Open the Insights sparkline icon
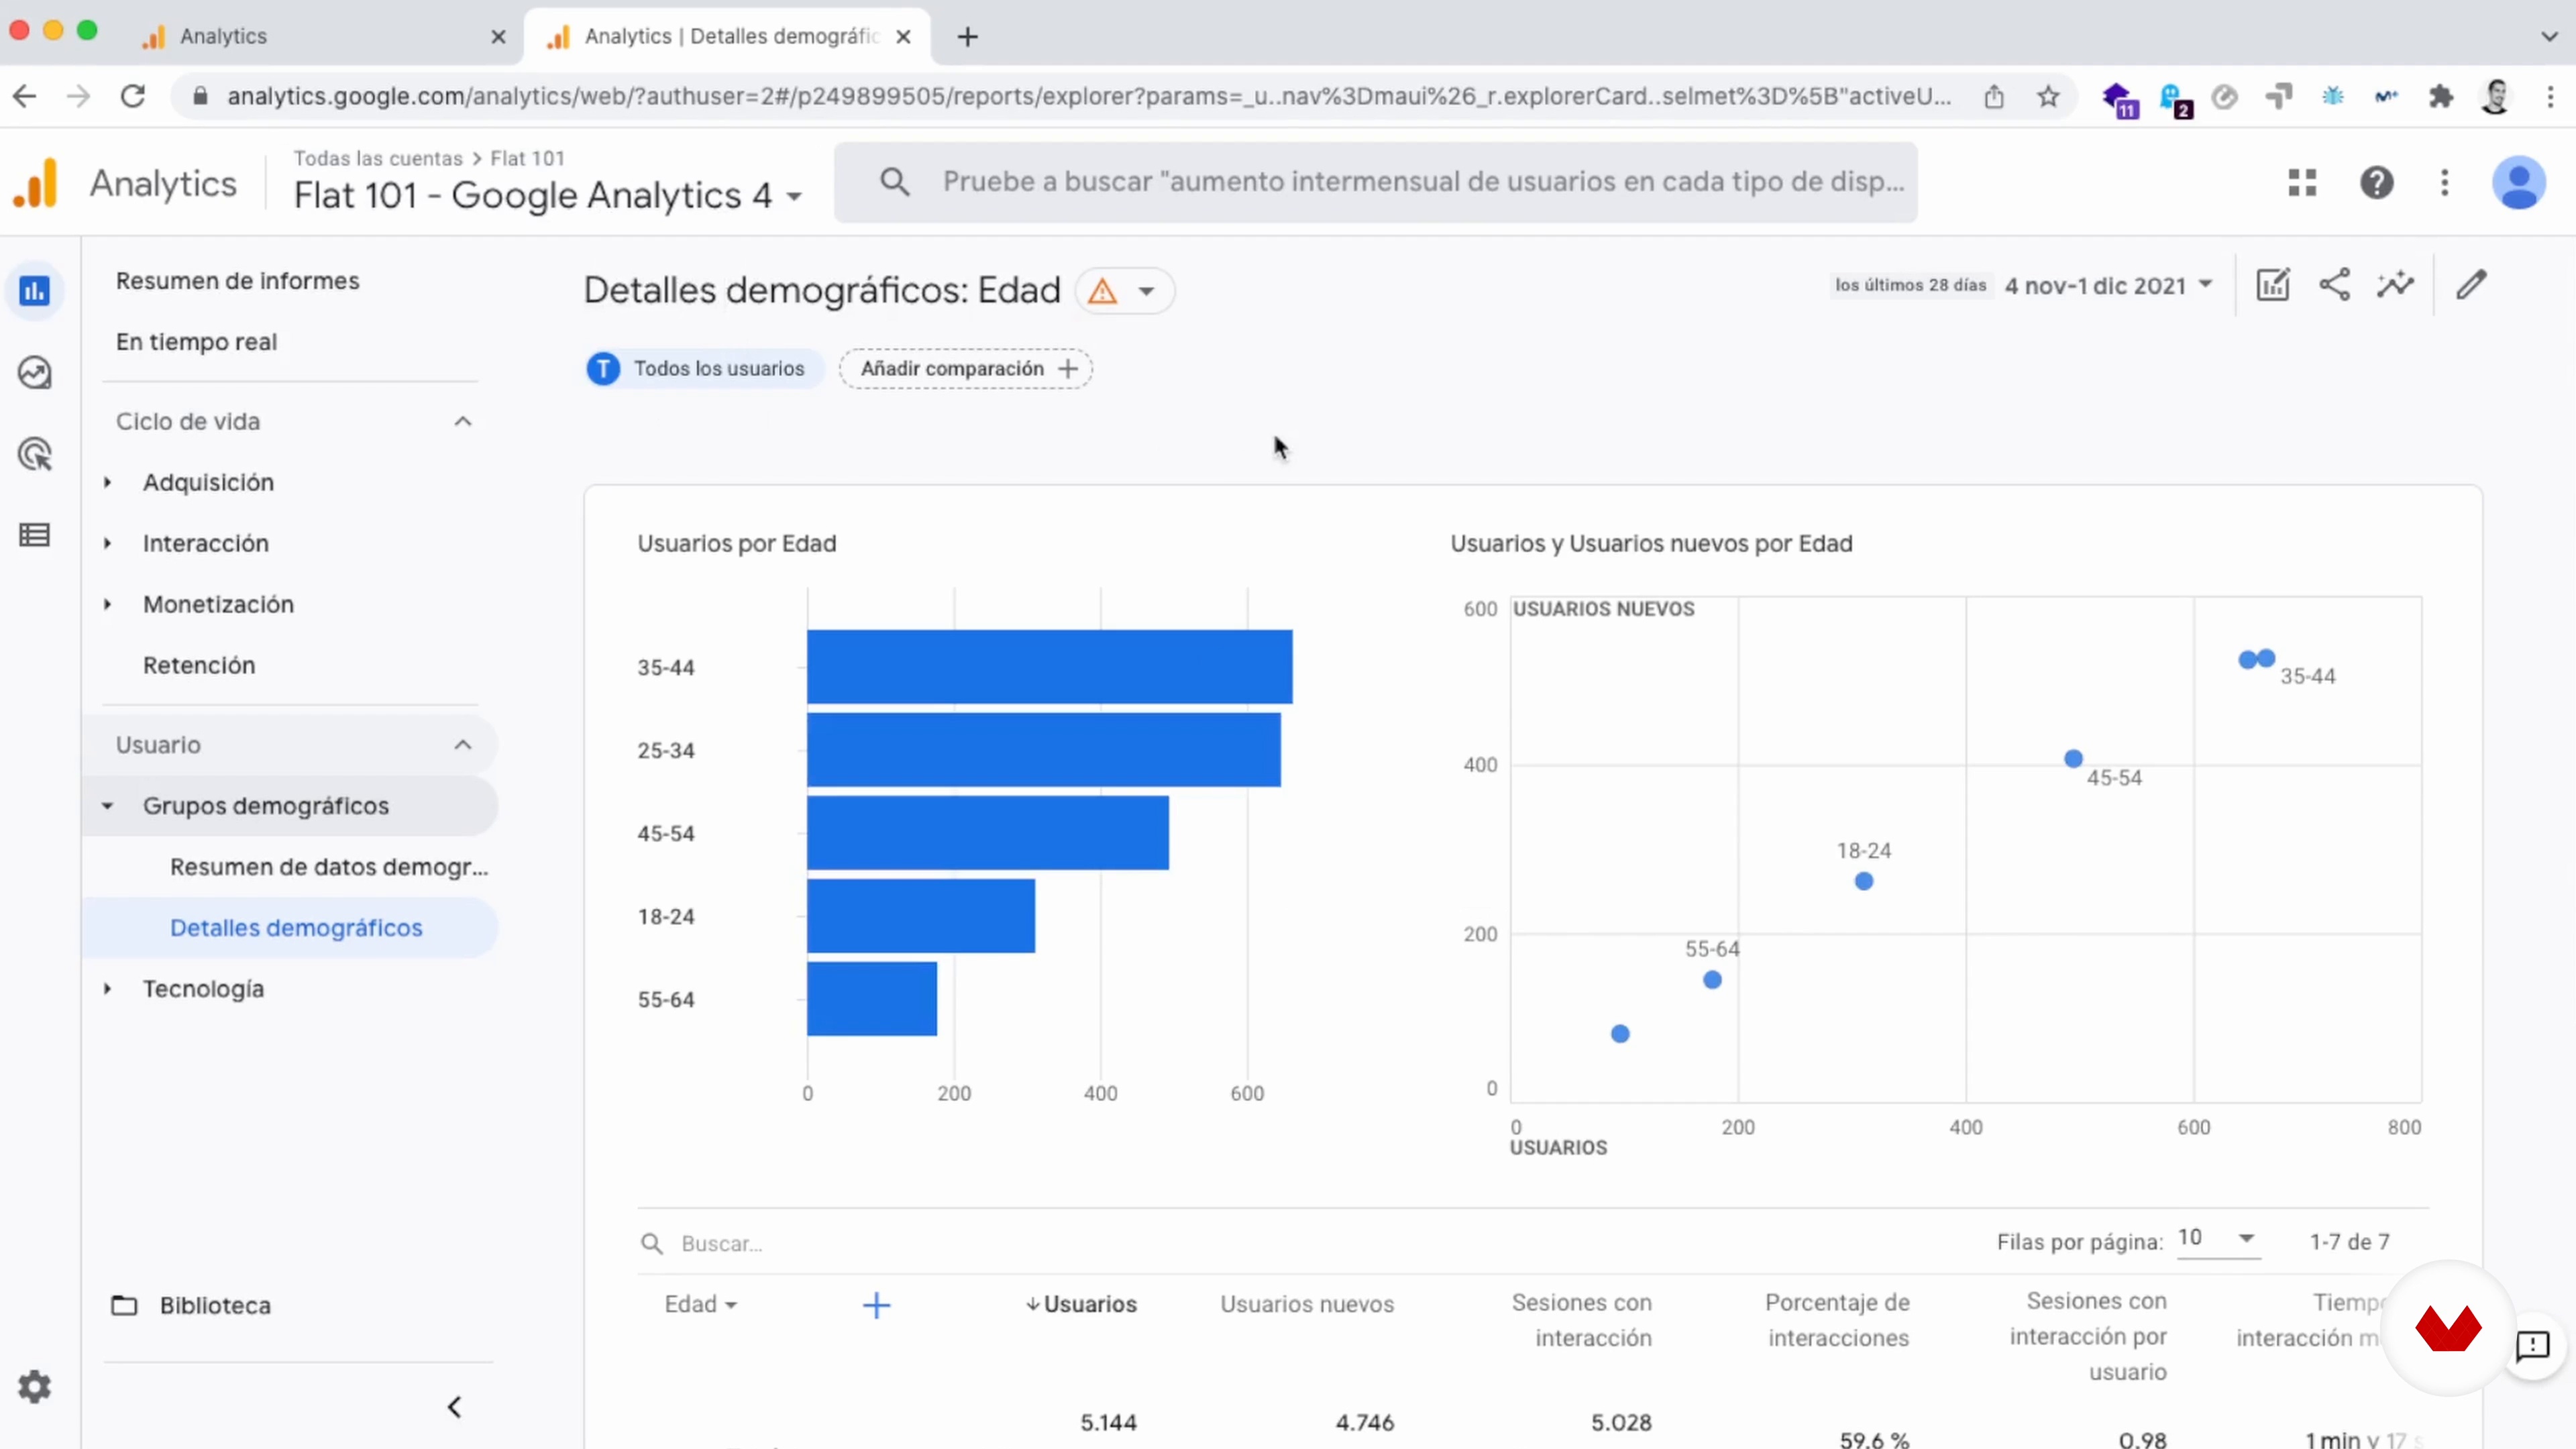2576x1449 pixels. (x=2395, y=285)
